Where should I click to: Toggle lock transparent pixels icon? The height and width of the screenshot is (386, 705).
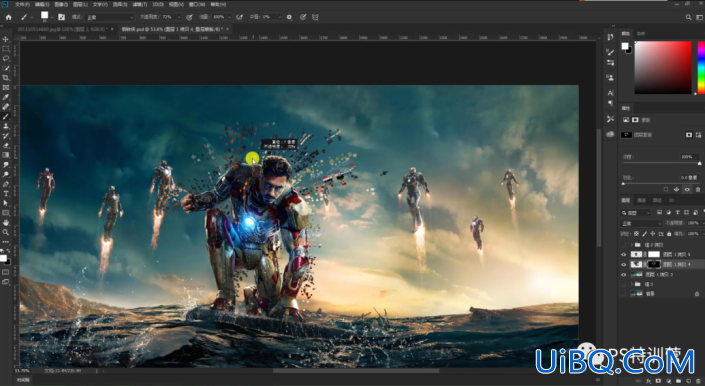[636, 234]
